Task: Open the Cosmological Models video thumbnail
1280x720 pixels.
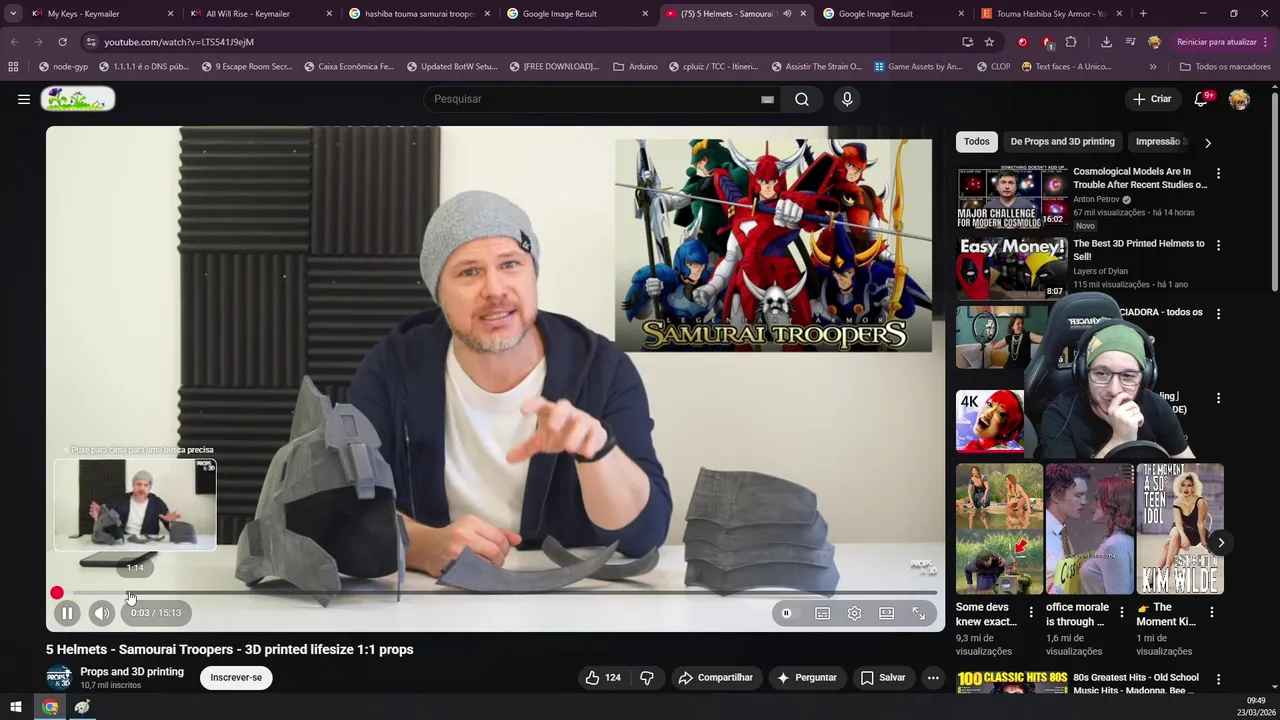Action: [1012, 198]
